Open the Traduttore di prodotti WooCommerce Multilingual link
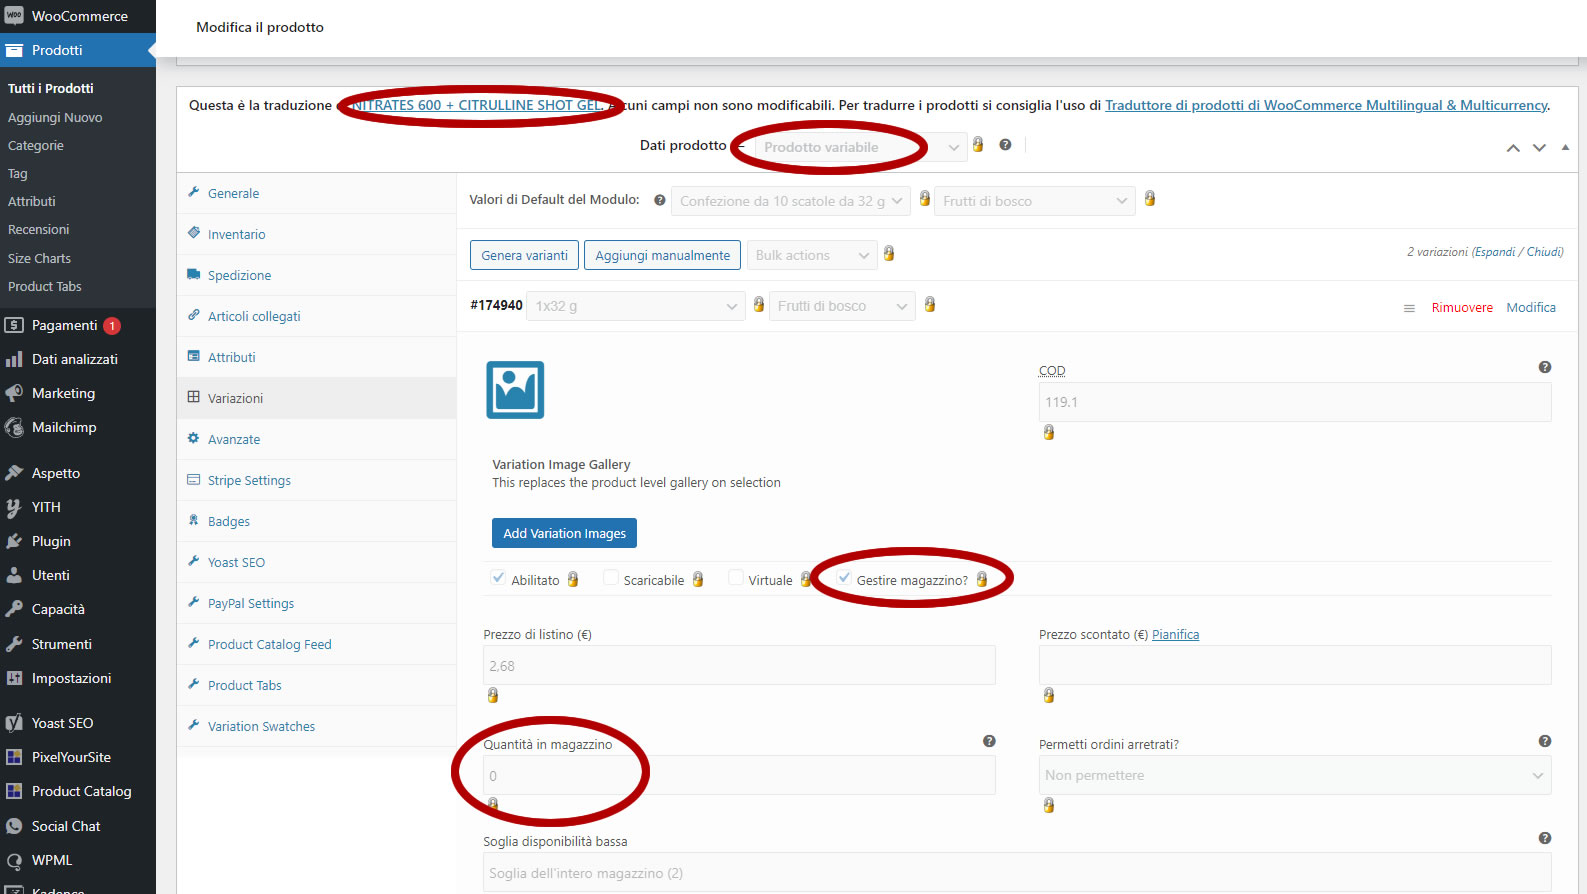The height and width of the screenshot is (894, 1587). [1327, 105]
